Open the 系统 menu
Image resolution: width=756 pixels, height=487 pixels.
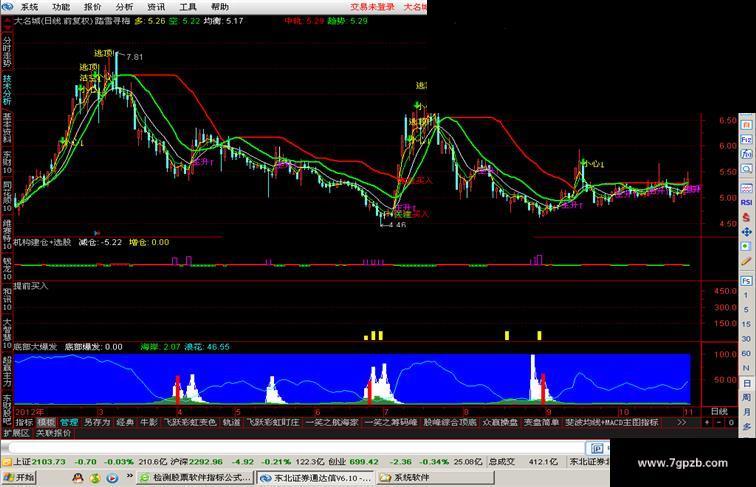coord(28,7)
